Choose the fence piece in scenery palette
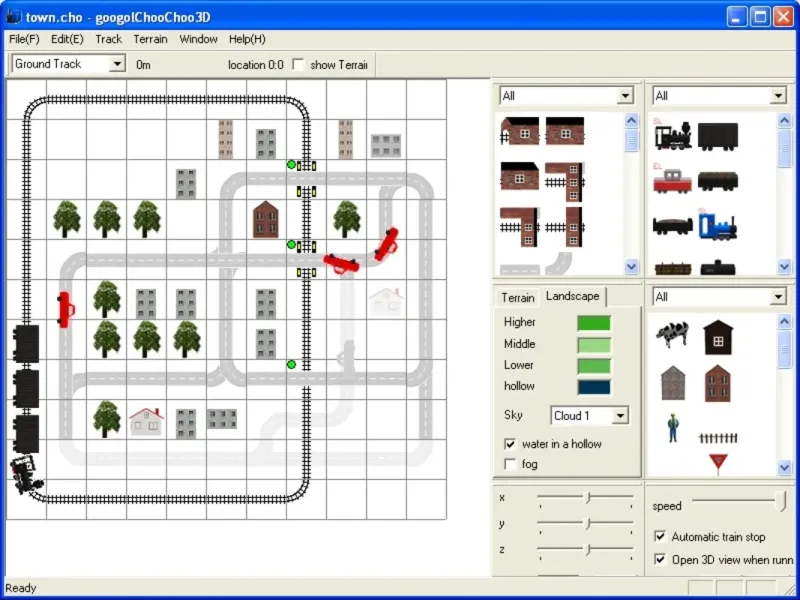This screenshot has height=600, width=800. click(718, 437)
